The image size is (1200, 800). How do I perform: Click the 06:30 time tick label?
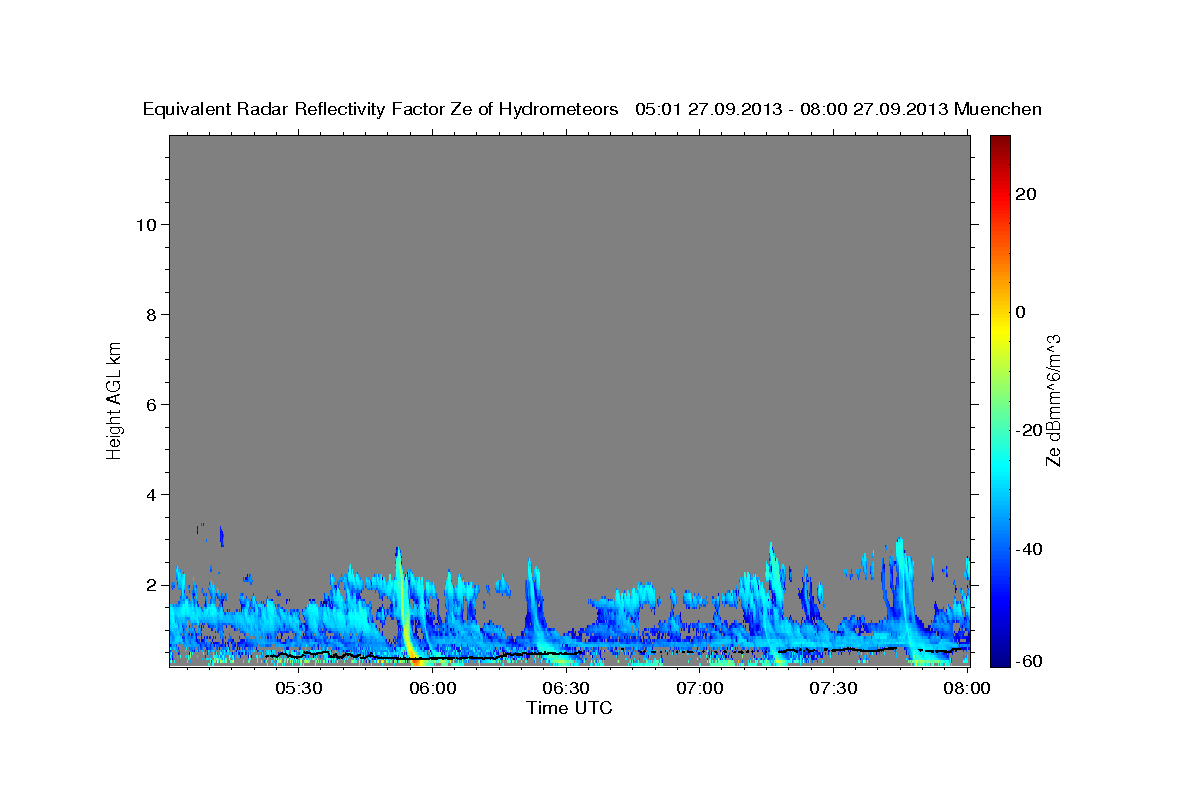(x=566, y=688)
